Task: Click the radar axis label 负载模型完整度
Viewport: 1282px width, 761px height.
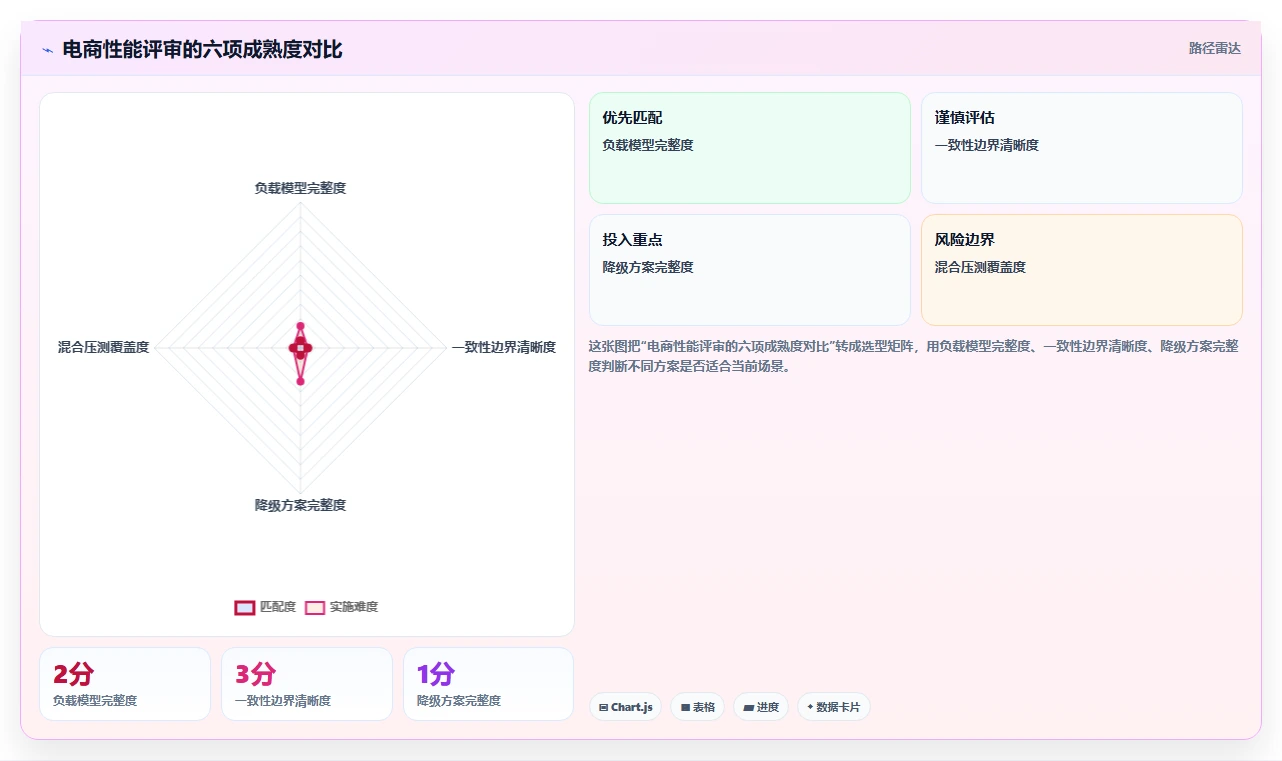Action: point(300,188)
